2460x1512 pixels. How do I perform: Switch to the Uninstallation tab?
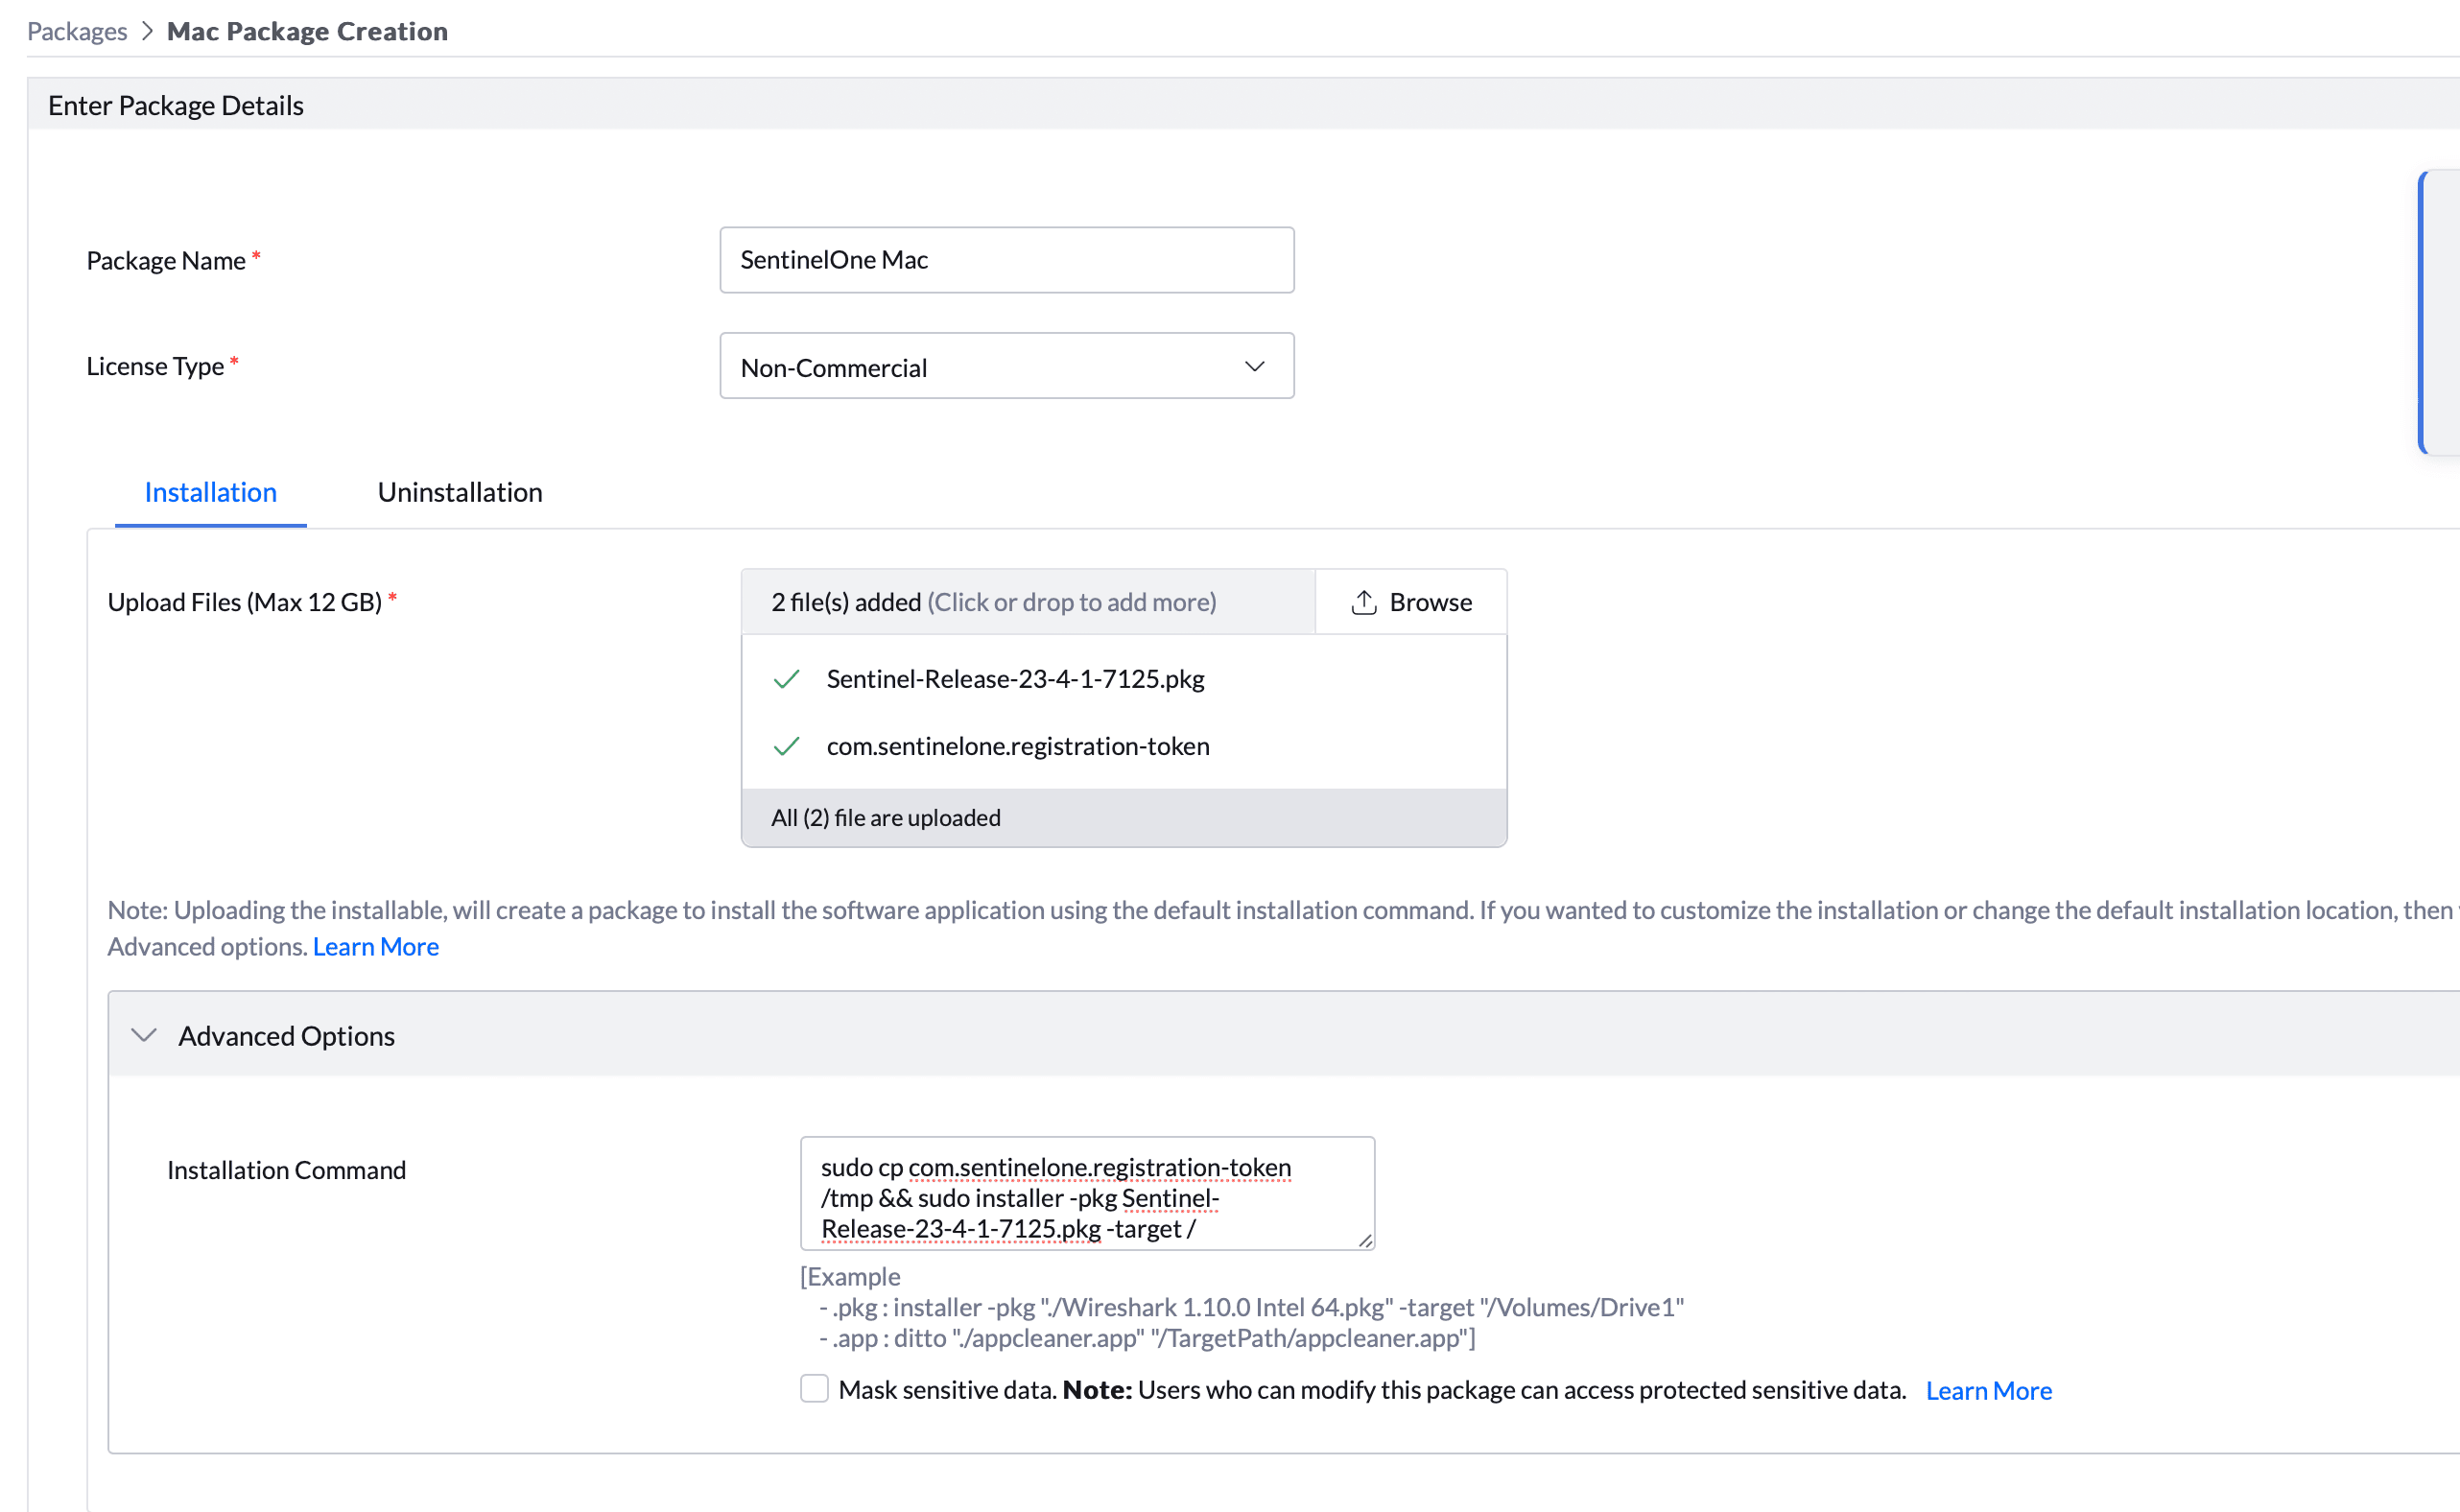pos(459,492)
